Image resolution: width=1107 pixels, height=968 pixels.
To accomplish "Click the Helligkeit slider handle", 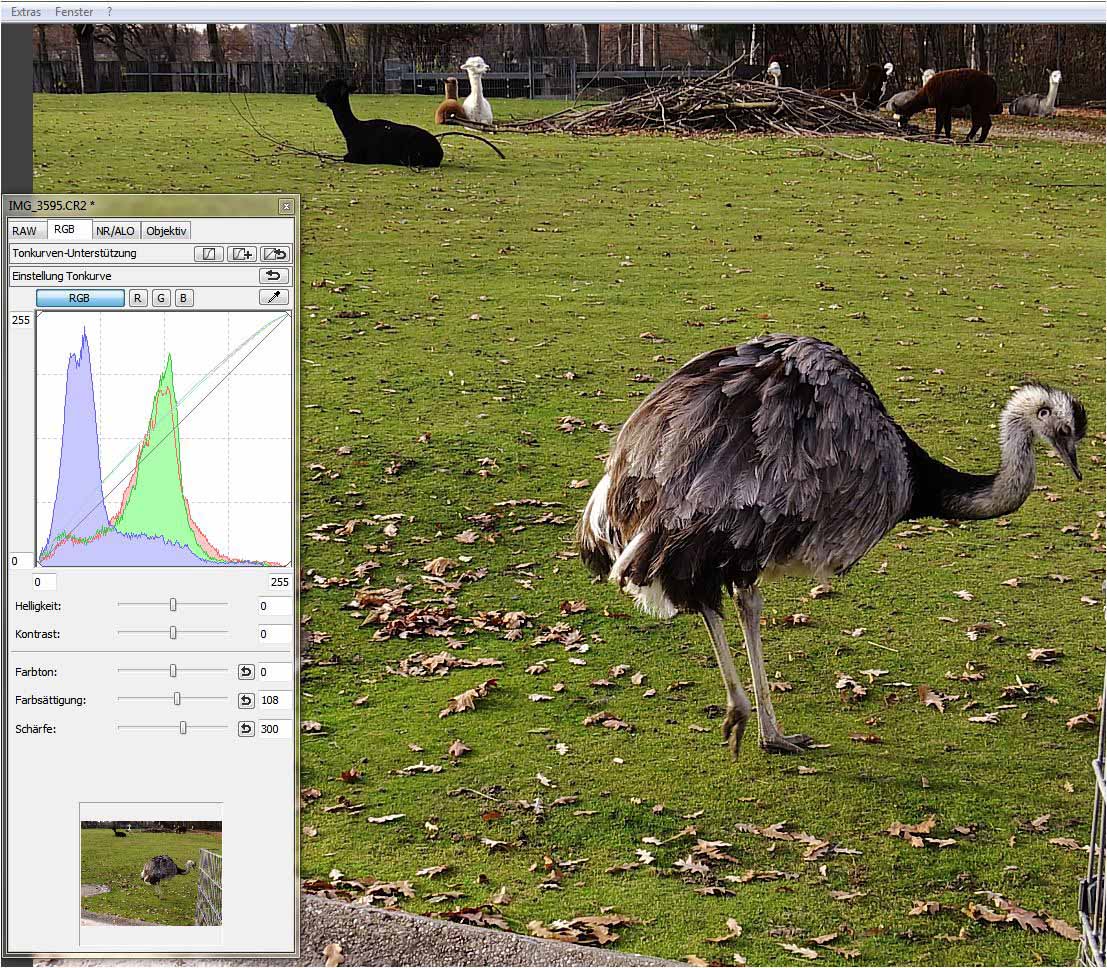I will click(x=173, y=605).
